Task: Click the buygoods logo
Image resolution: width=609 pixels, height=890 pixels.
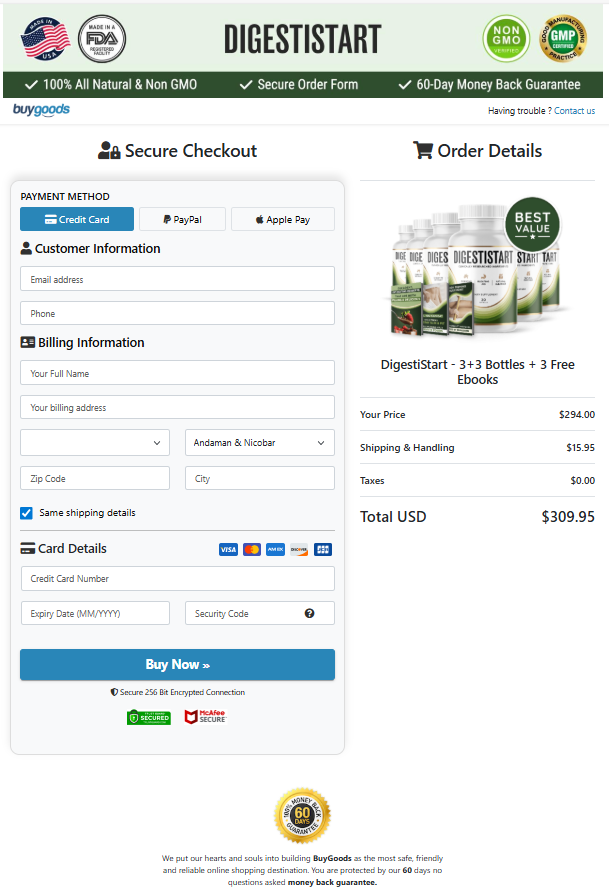Action: coord(41,110)
